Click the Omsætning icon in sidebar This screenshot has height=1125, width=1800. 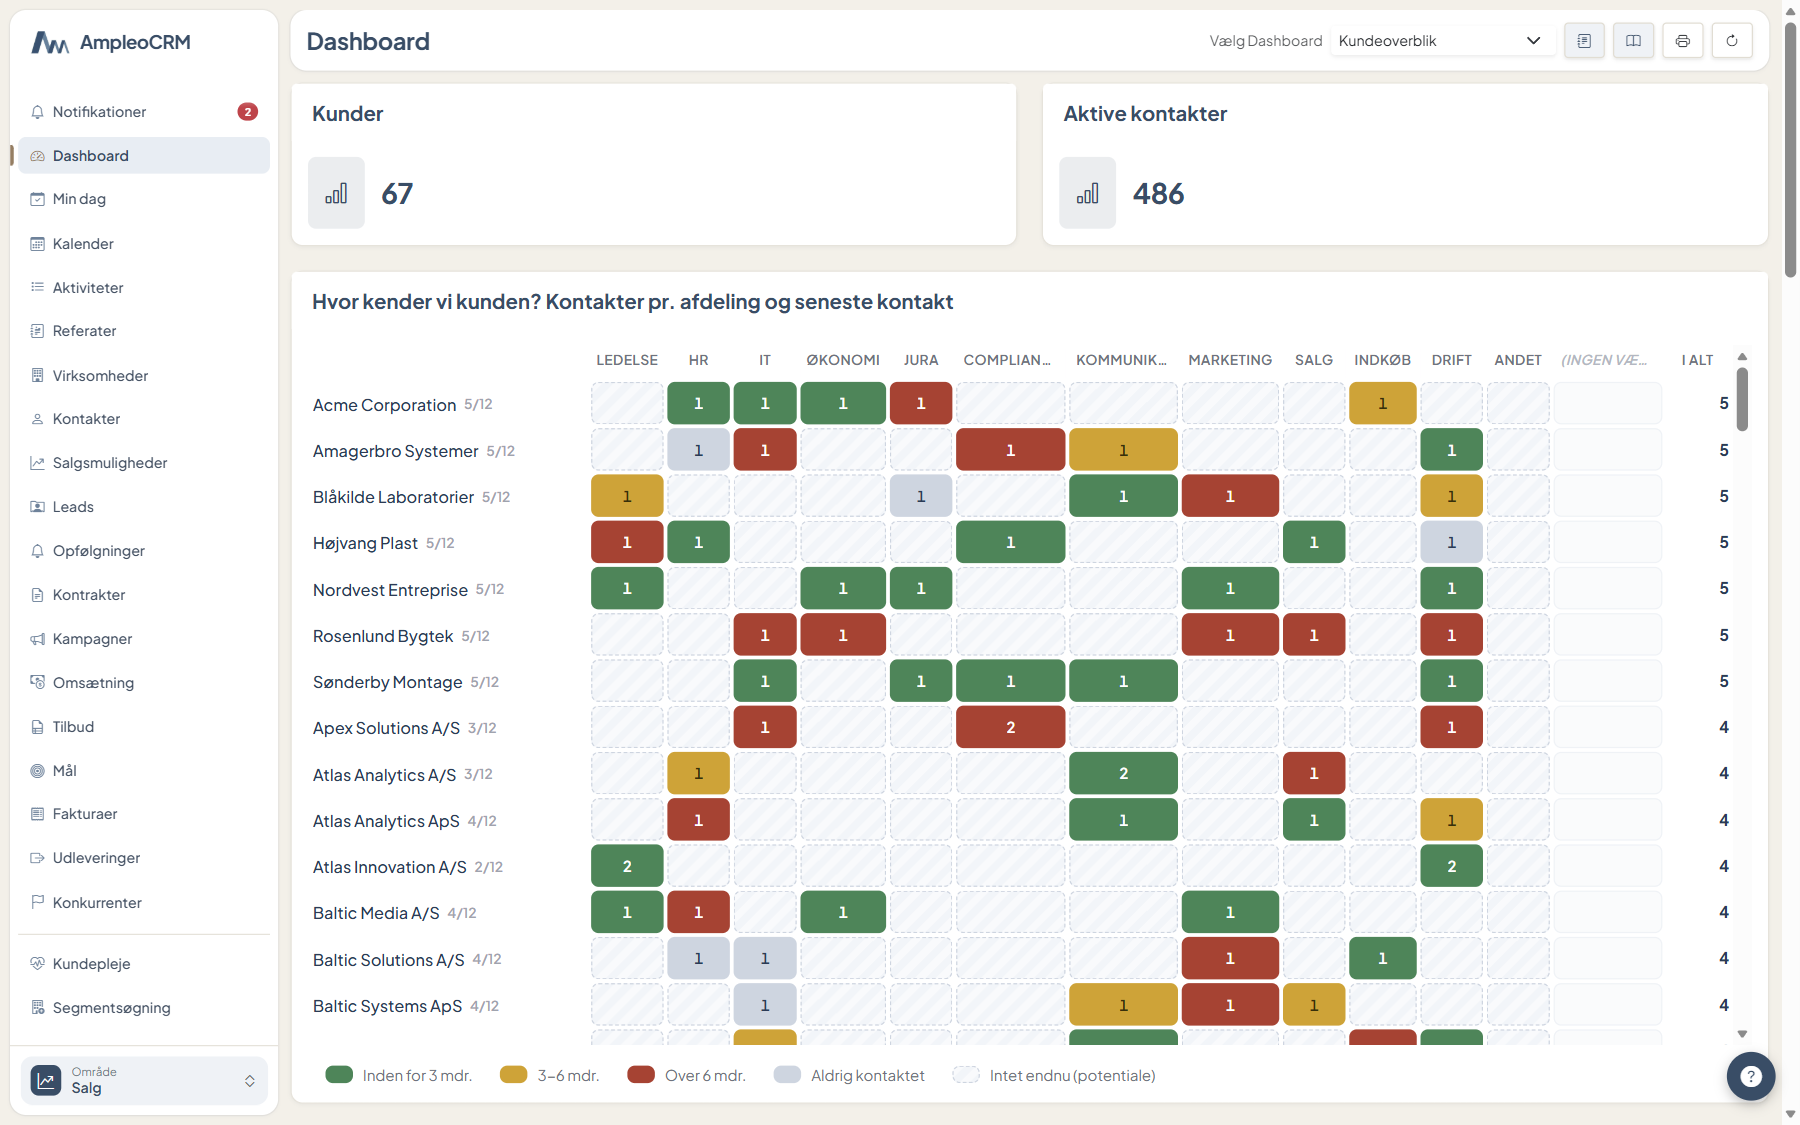point(37,683)
